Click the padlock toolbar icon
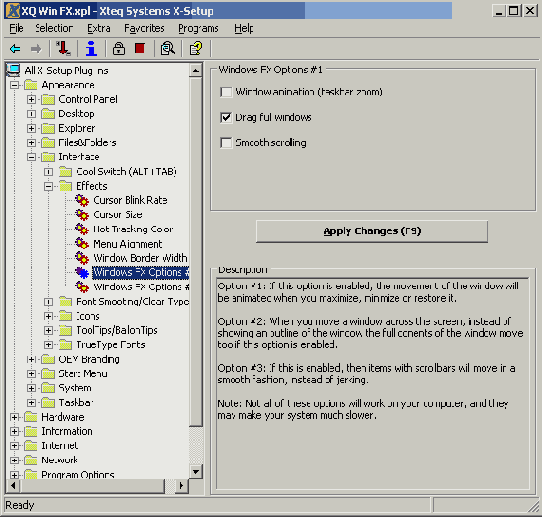This screenshot has height=517, width=542. tap(119, 48)
